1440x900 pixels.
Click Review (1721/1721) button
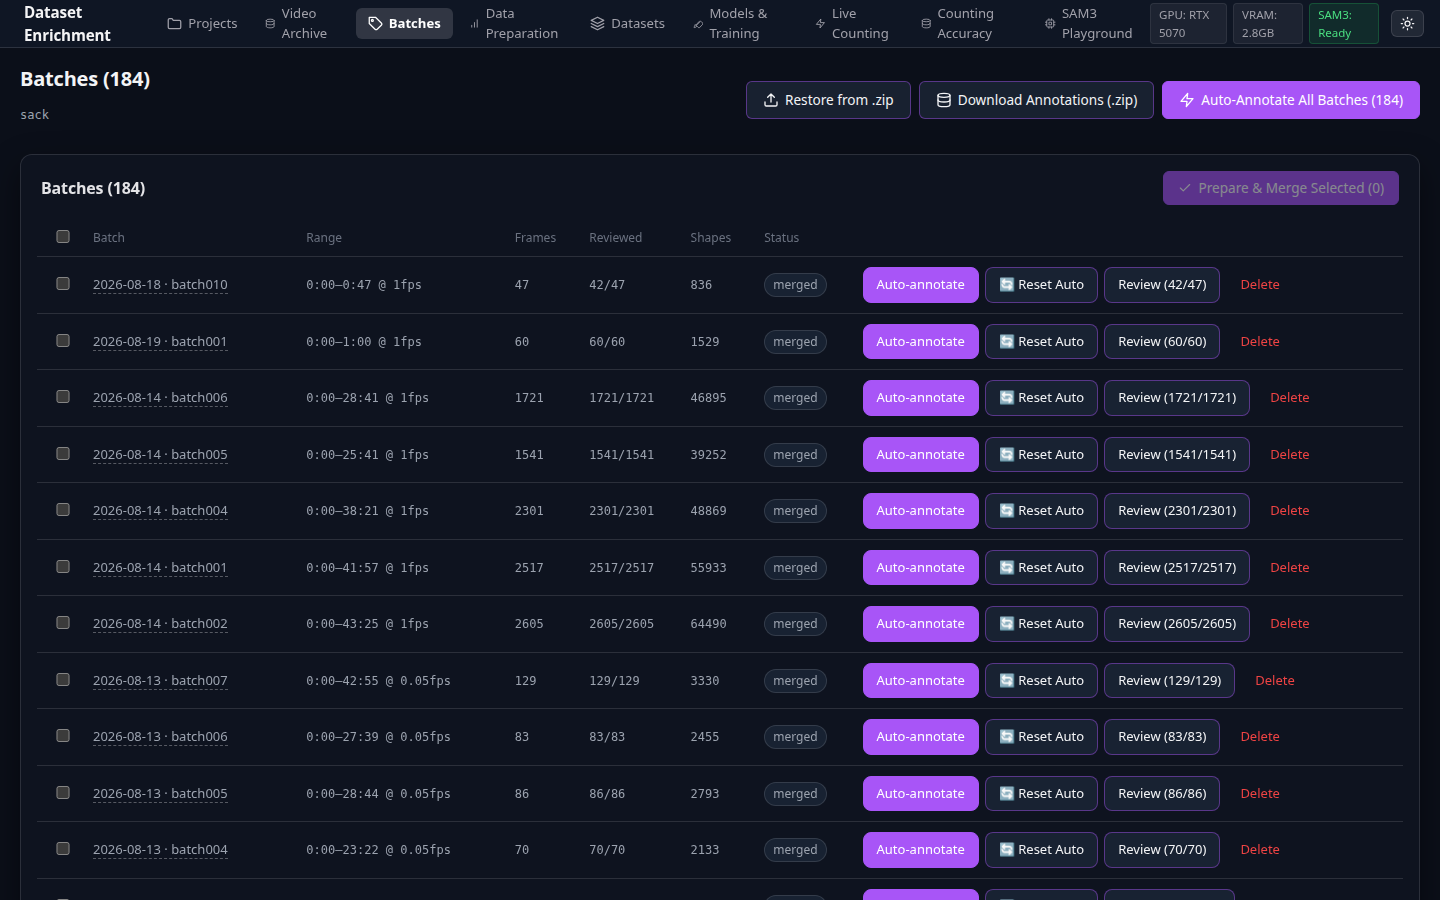click(x=1177, y=398)
